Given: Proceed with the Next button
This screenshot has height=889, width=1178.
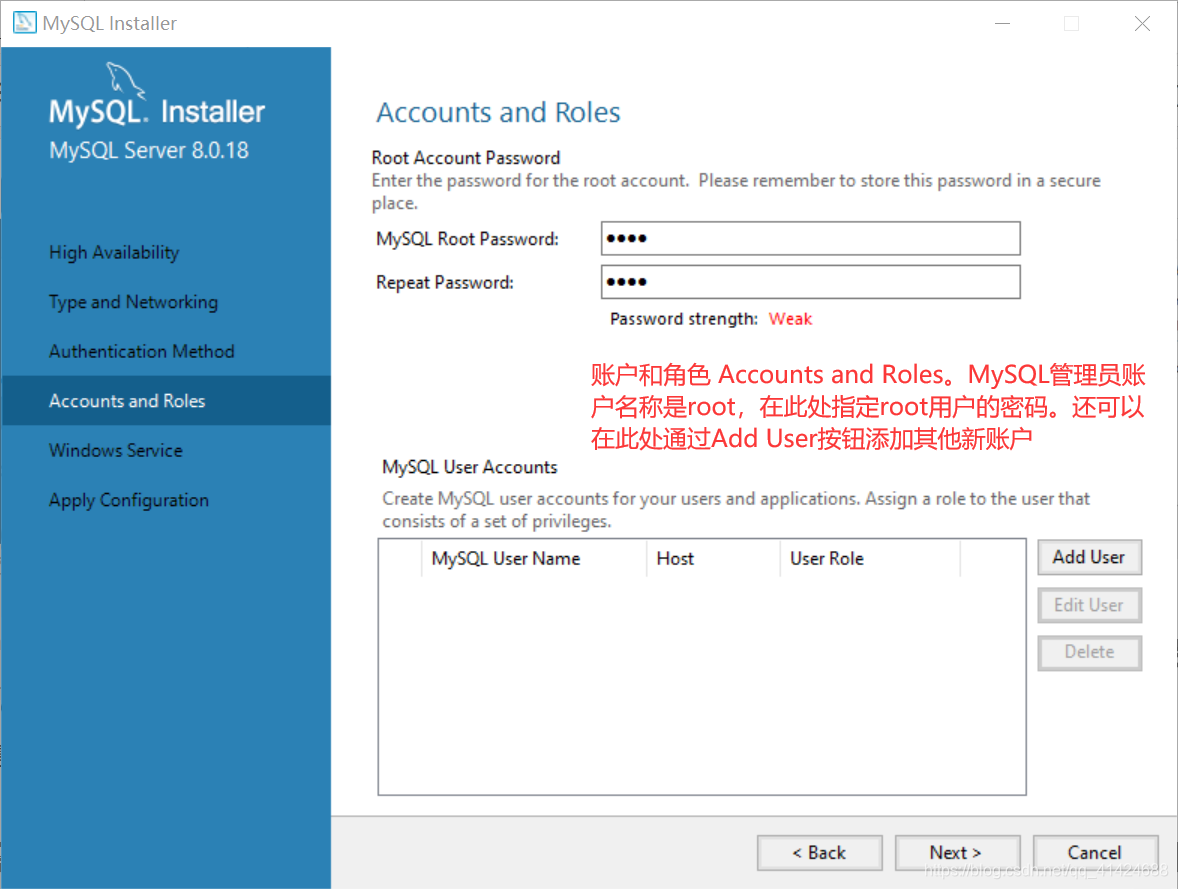Looking at the screenshot, I should 957,853.
